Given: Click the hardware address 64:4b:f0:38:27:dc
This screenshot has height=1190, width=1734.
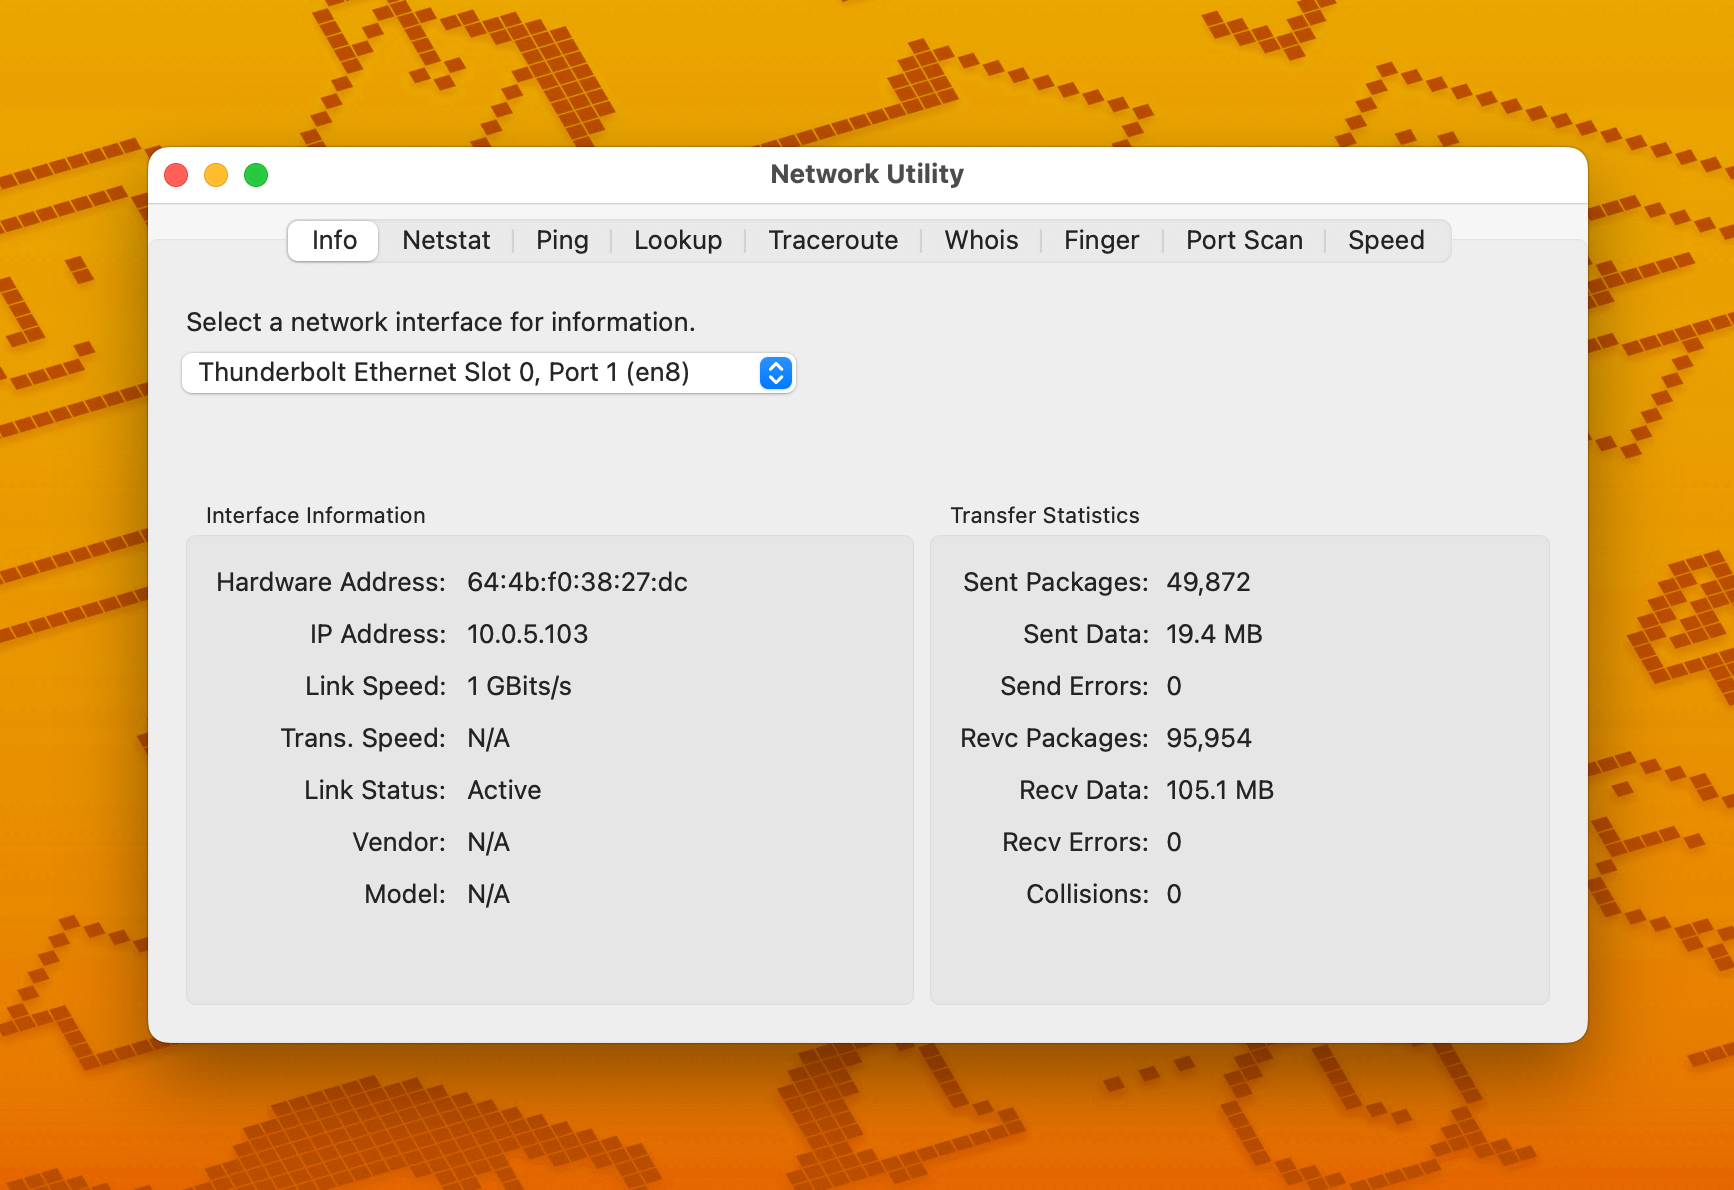Looking at the screenshot, I should click(577, 582).
